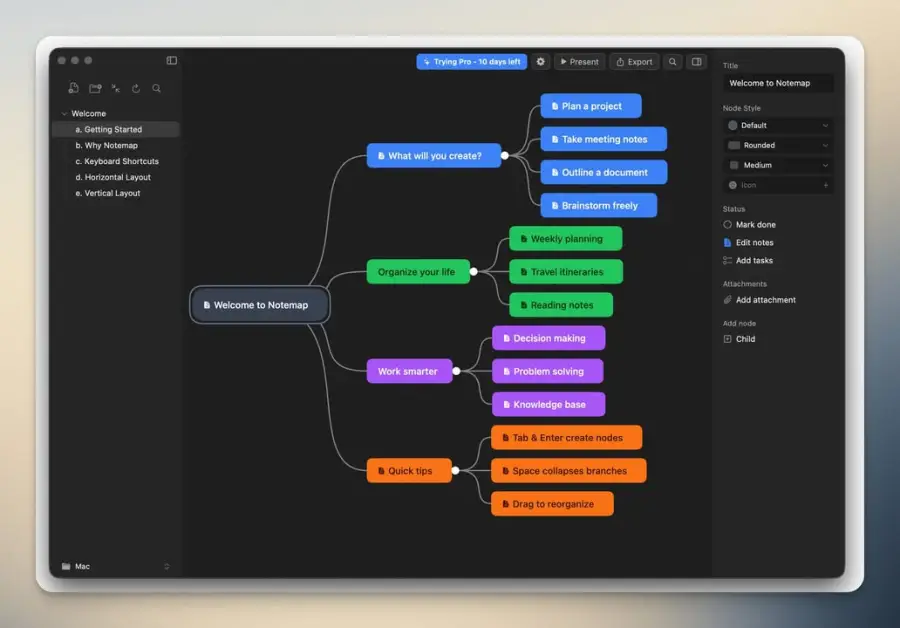Click Add tasks in Status section
This screenshot has height=628, width=900.
click(754, 261)
